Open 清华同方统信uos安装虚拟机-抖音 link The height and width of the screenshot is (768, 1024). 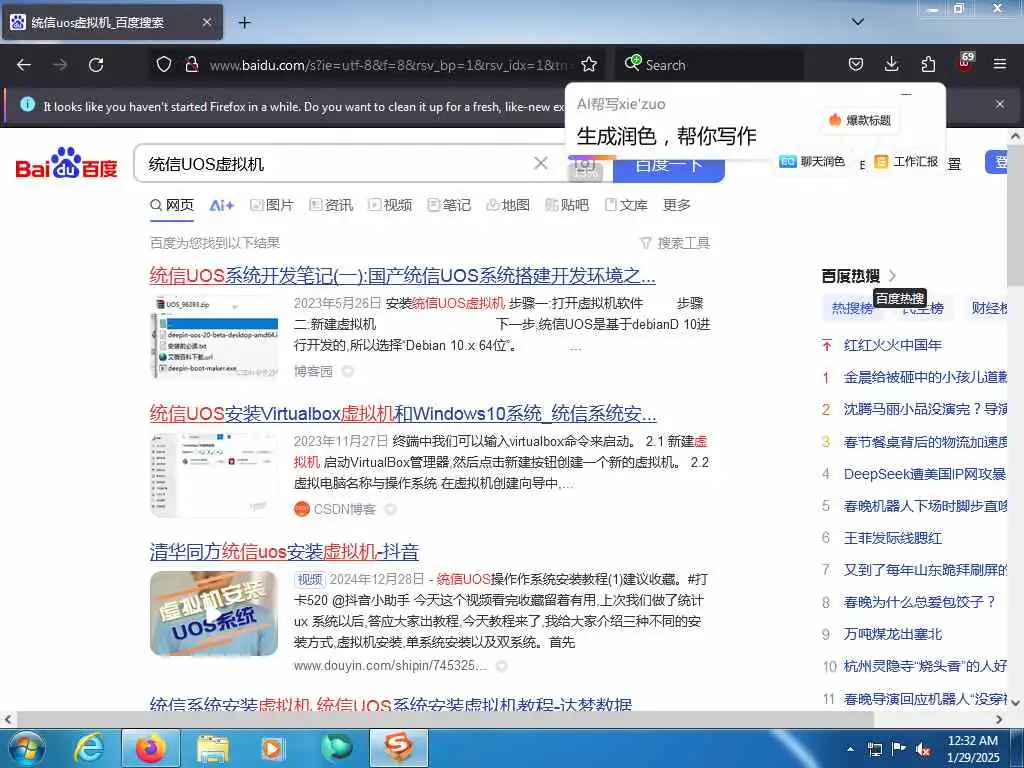[x=284, y=552]
